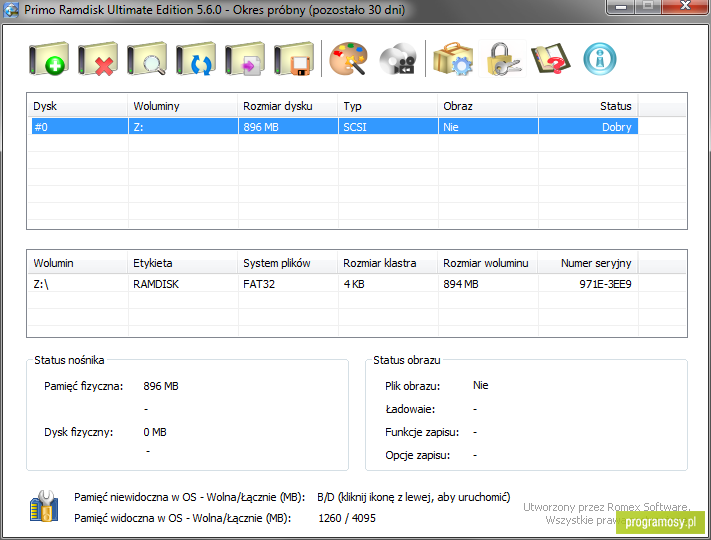Click the Plik obrazu Nie value
Screen dimensions: 711x540
(x=481, y=385)
